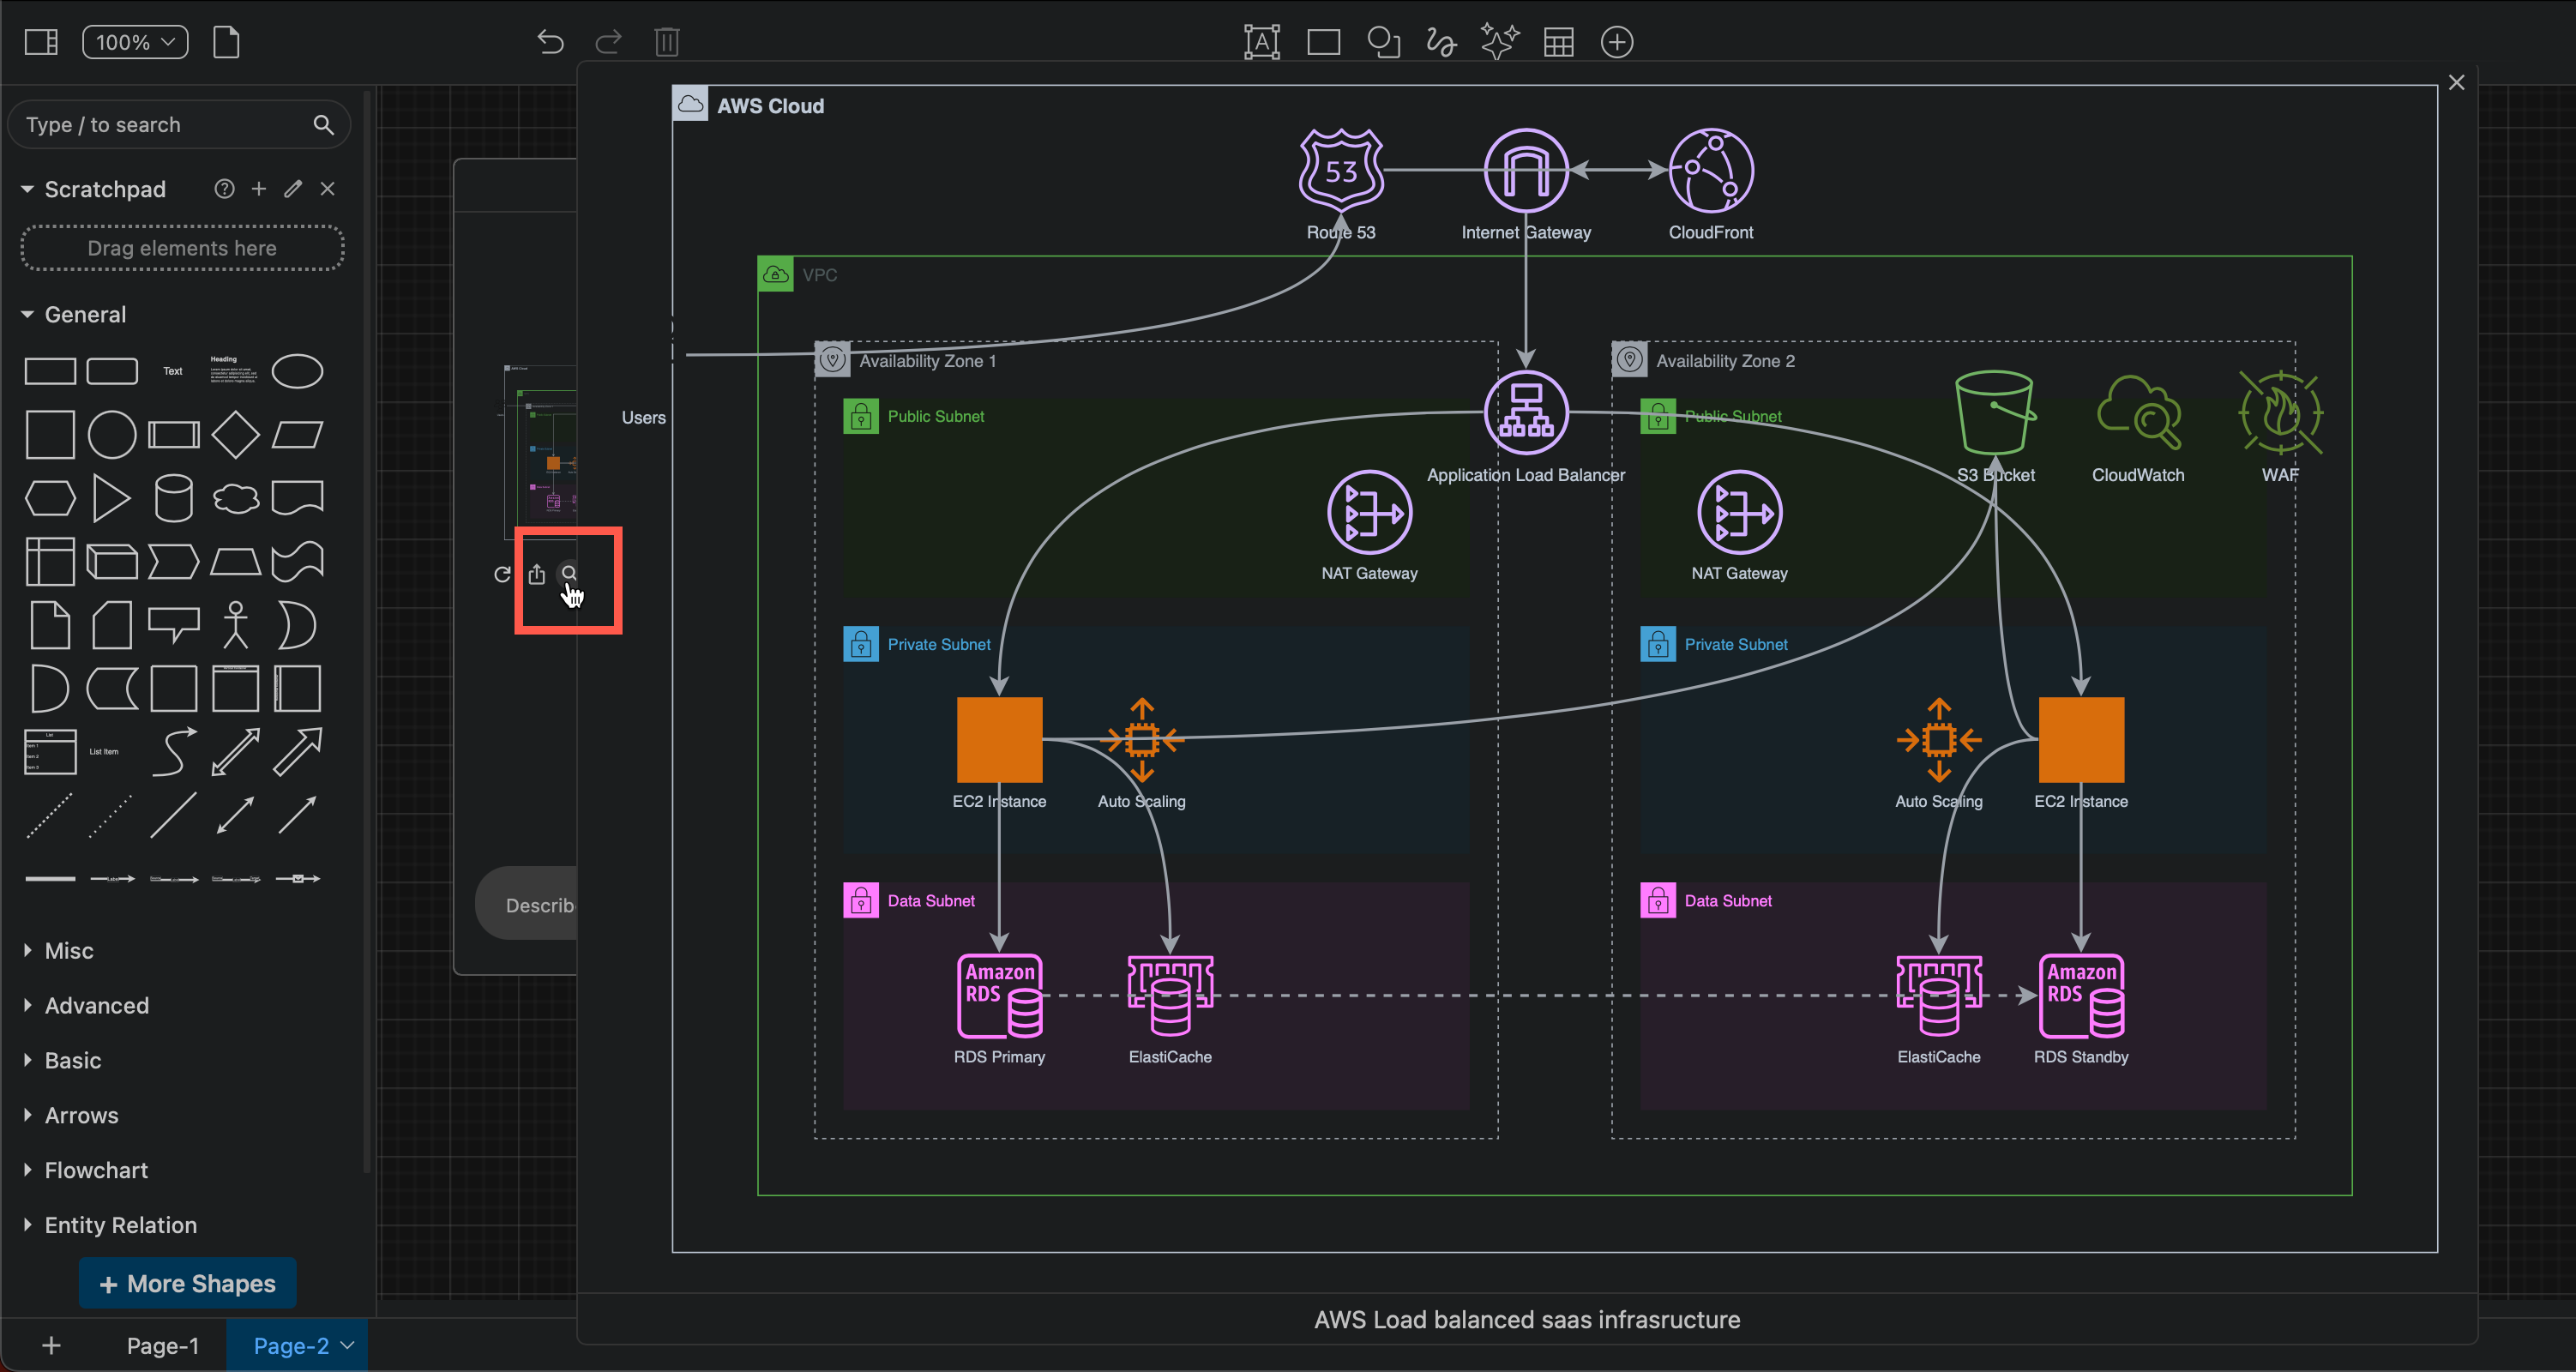Click the shape search input field

[x=160, y=124]
